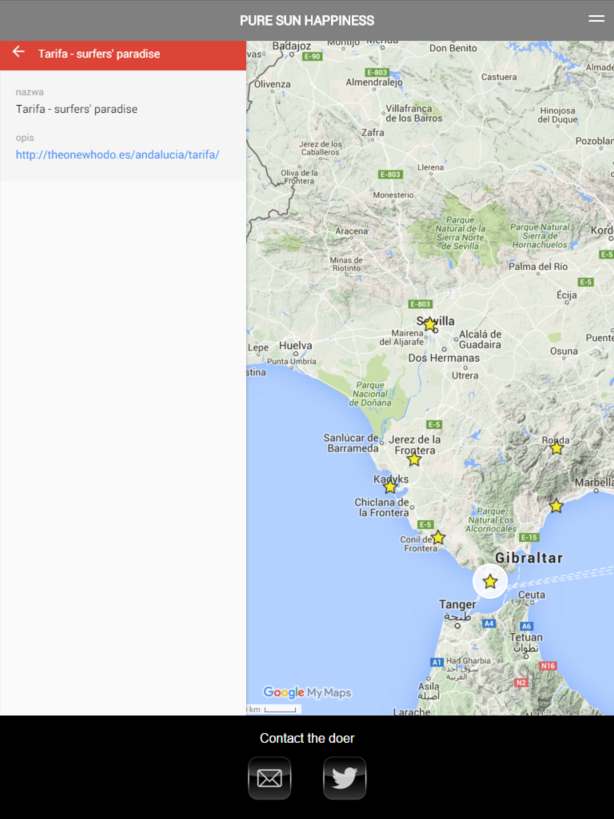
Task: Click the Villafranca de los Barros label
Action: (414, 113)
